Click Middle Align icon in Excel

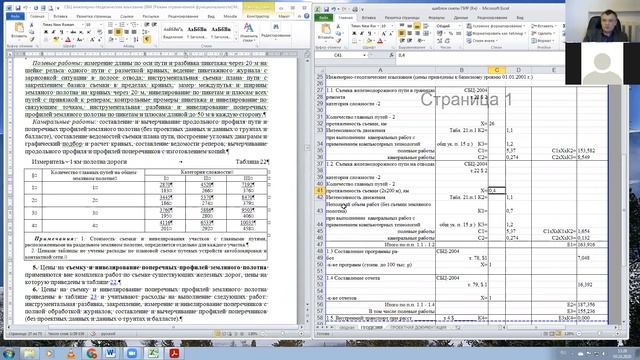[409, 25]
